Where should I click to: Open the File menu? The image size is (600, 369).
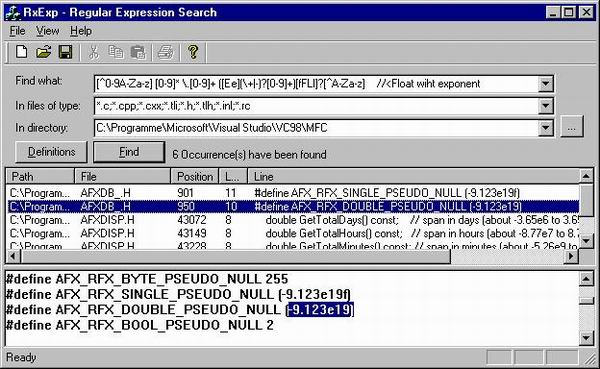pyautogui.click(x=18, y=31)
